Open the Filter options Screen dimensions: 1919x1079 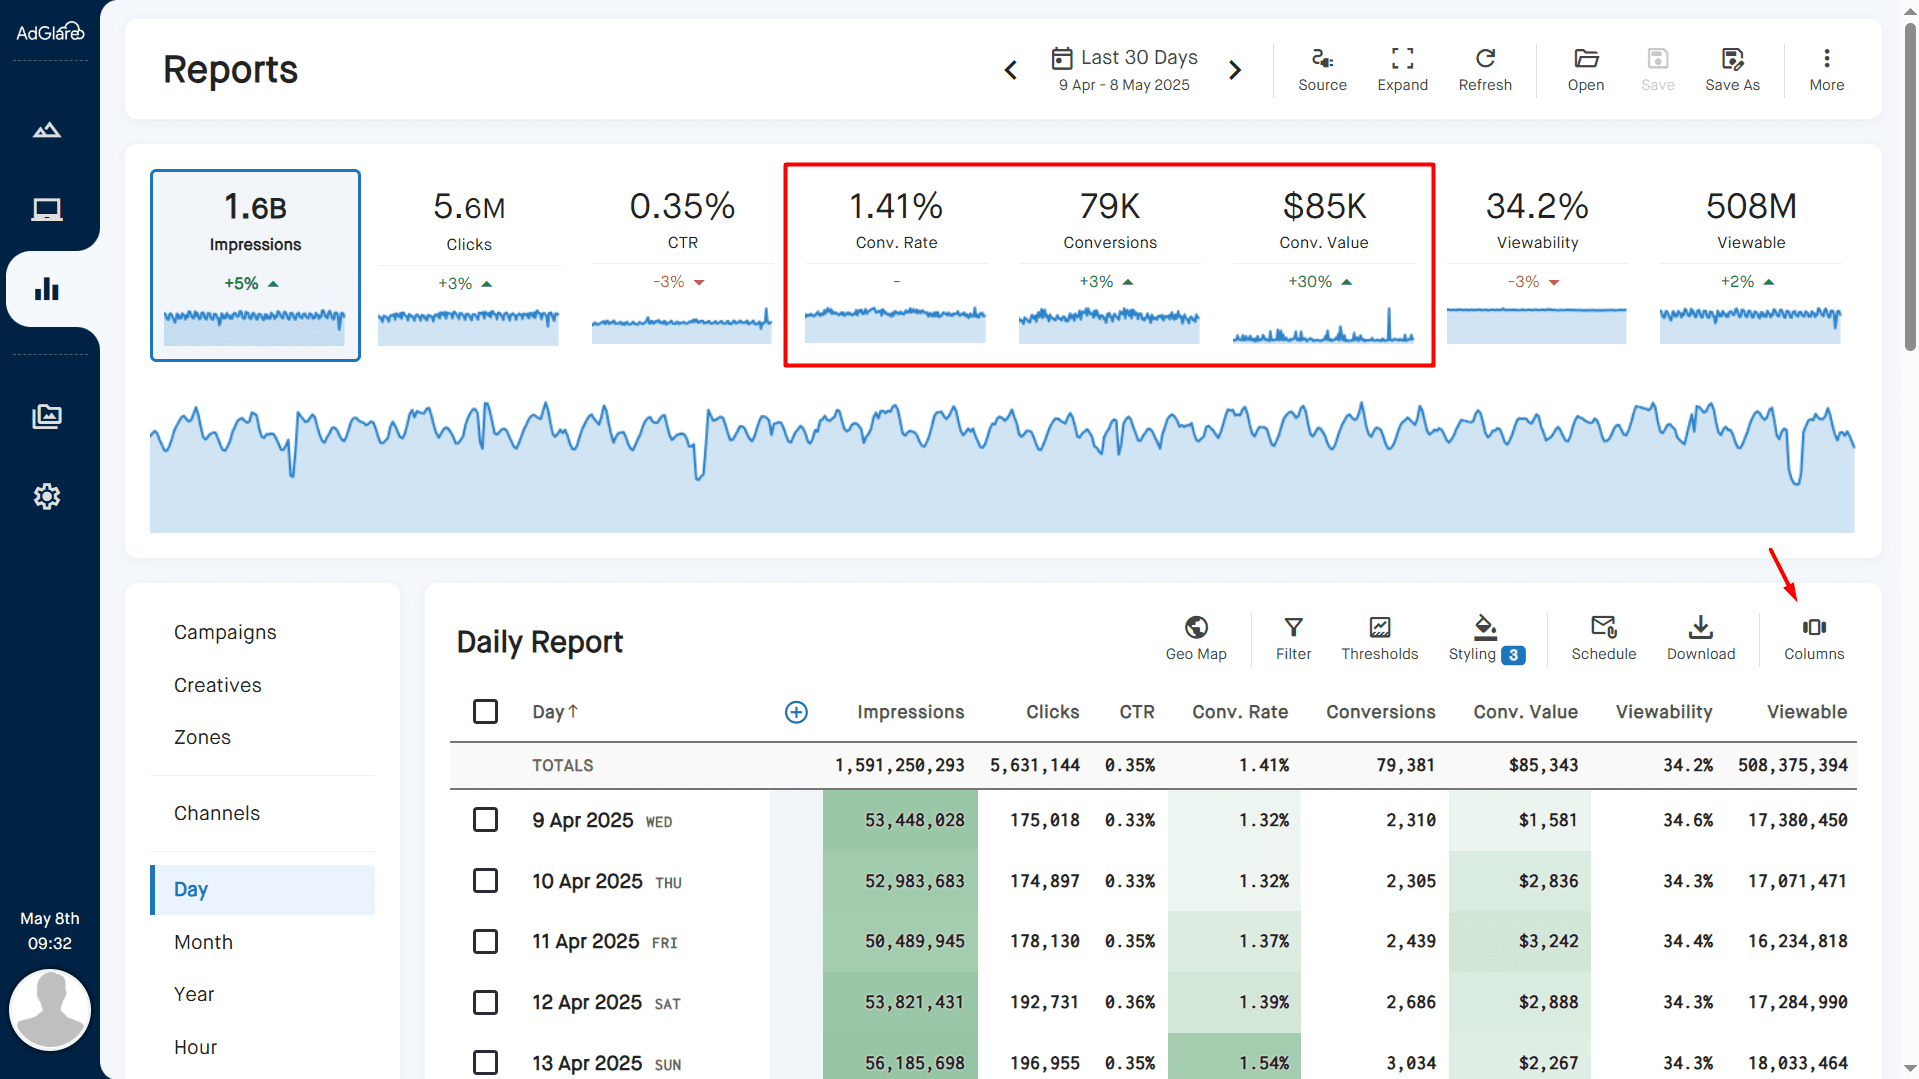coord(1293,638)
